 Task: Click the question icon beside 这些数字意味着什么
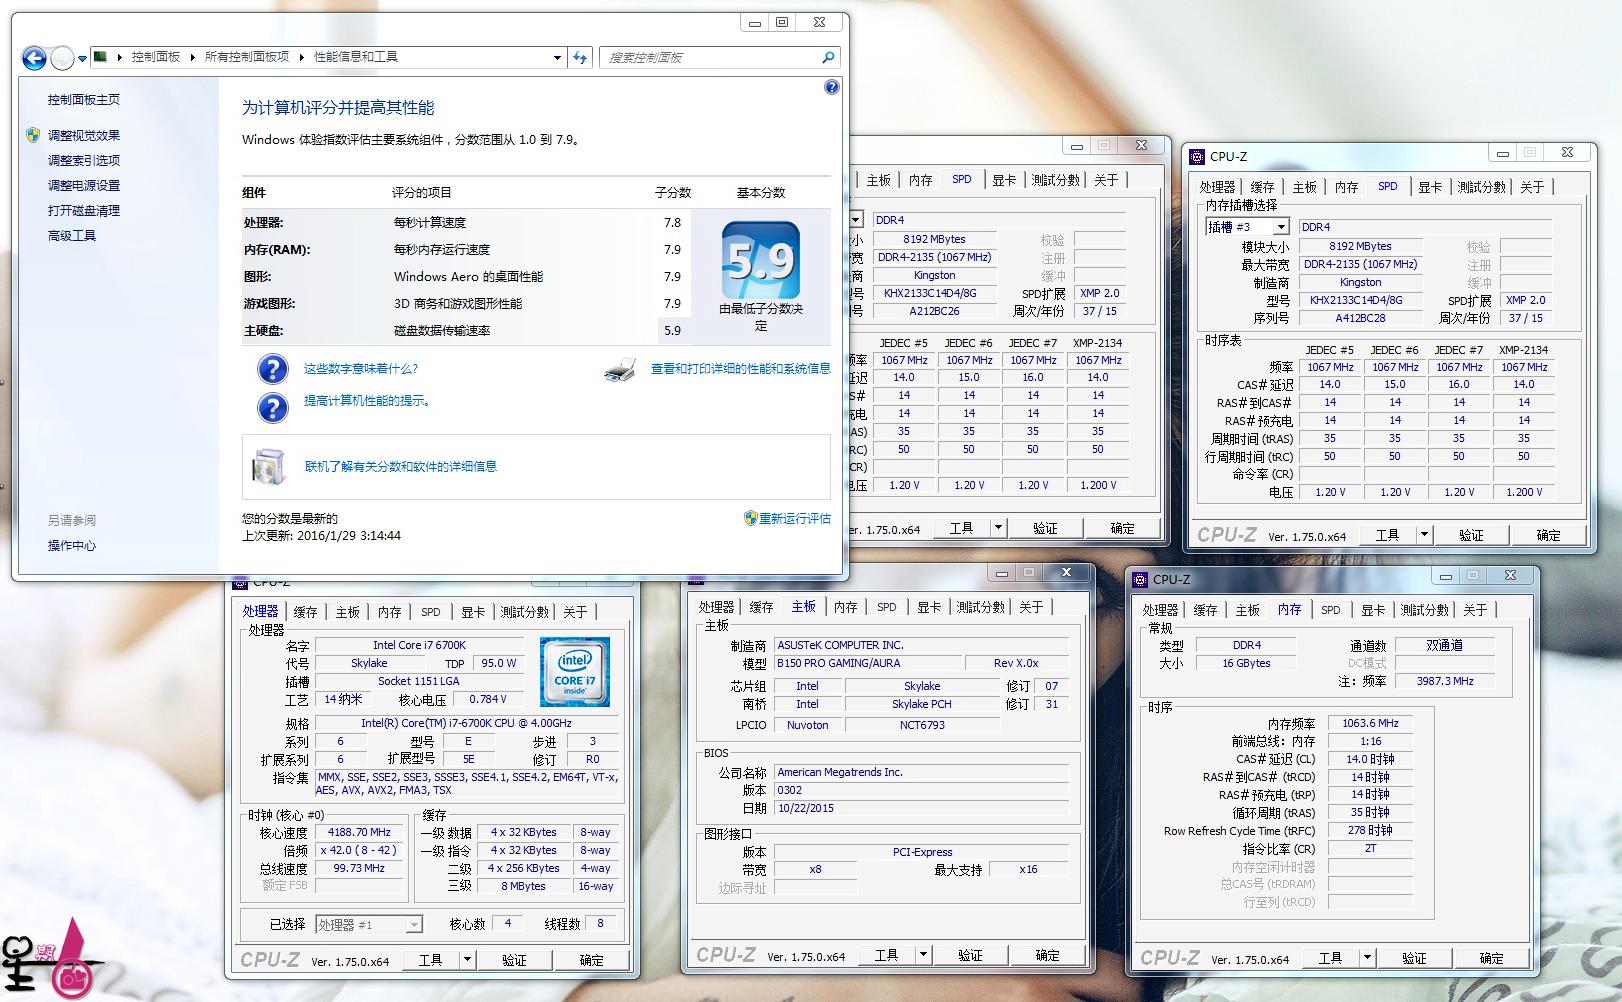[x=273, y=369]
